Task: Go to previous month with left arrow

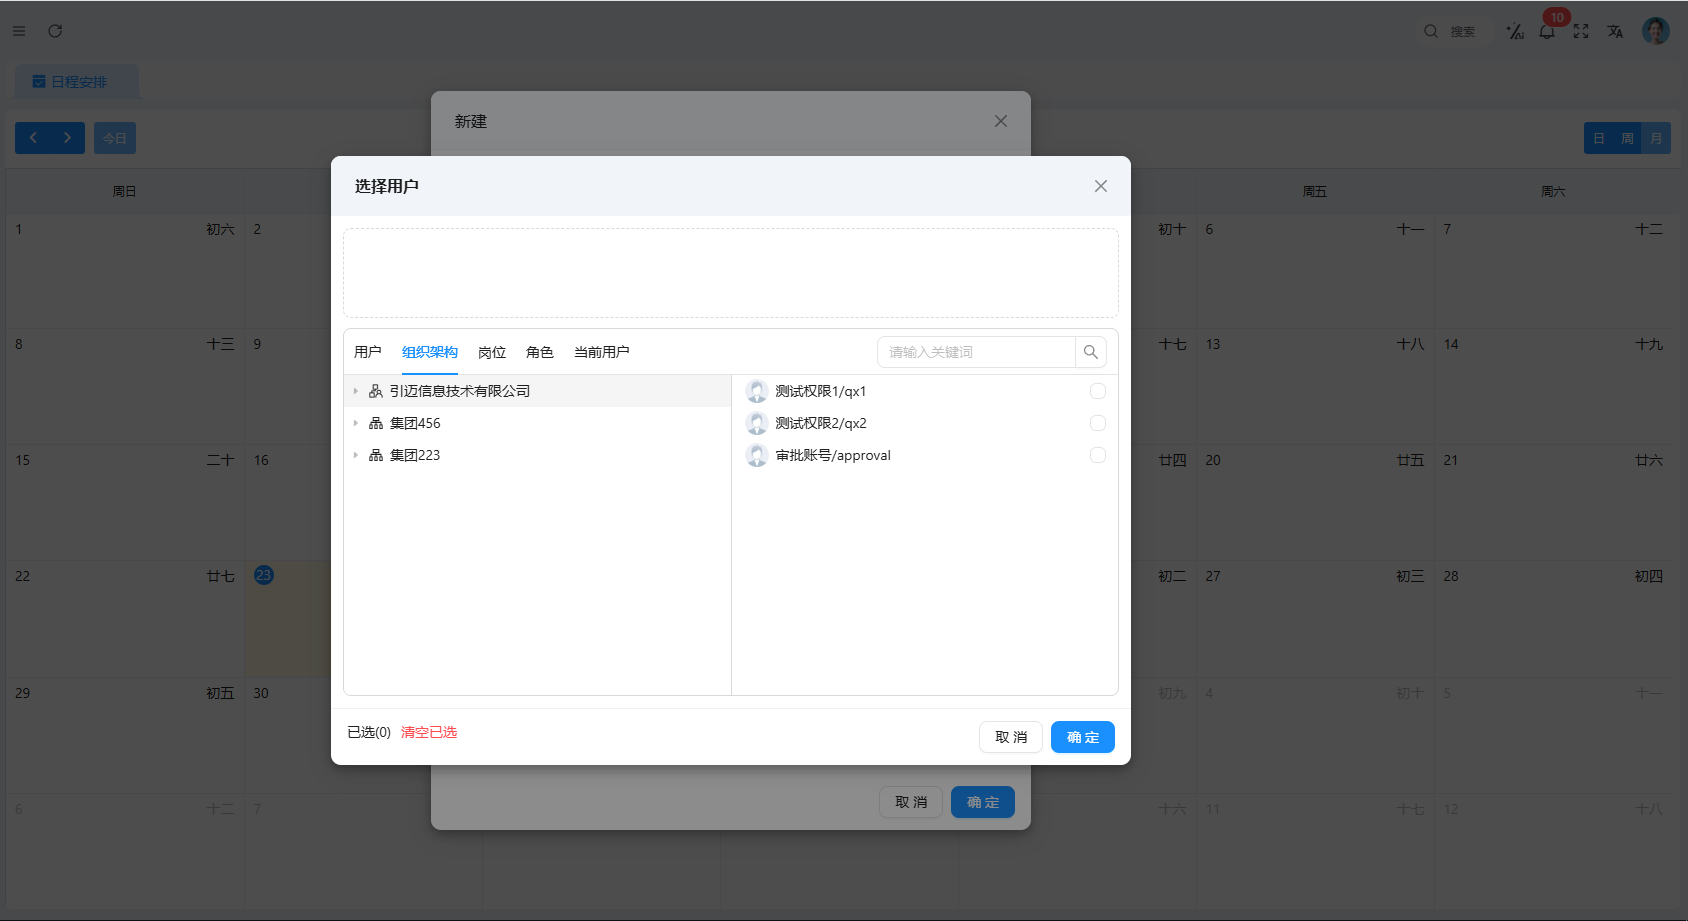Action: click(x=33, y=138)
